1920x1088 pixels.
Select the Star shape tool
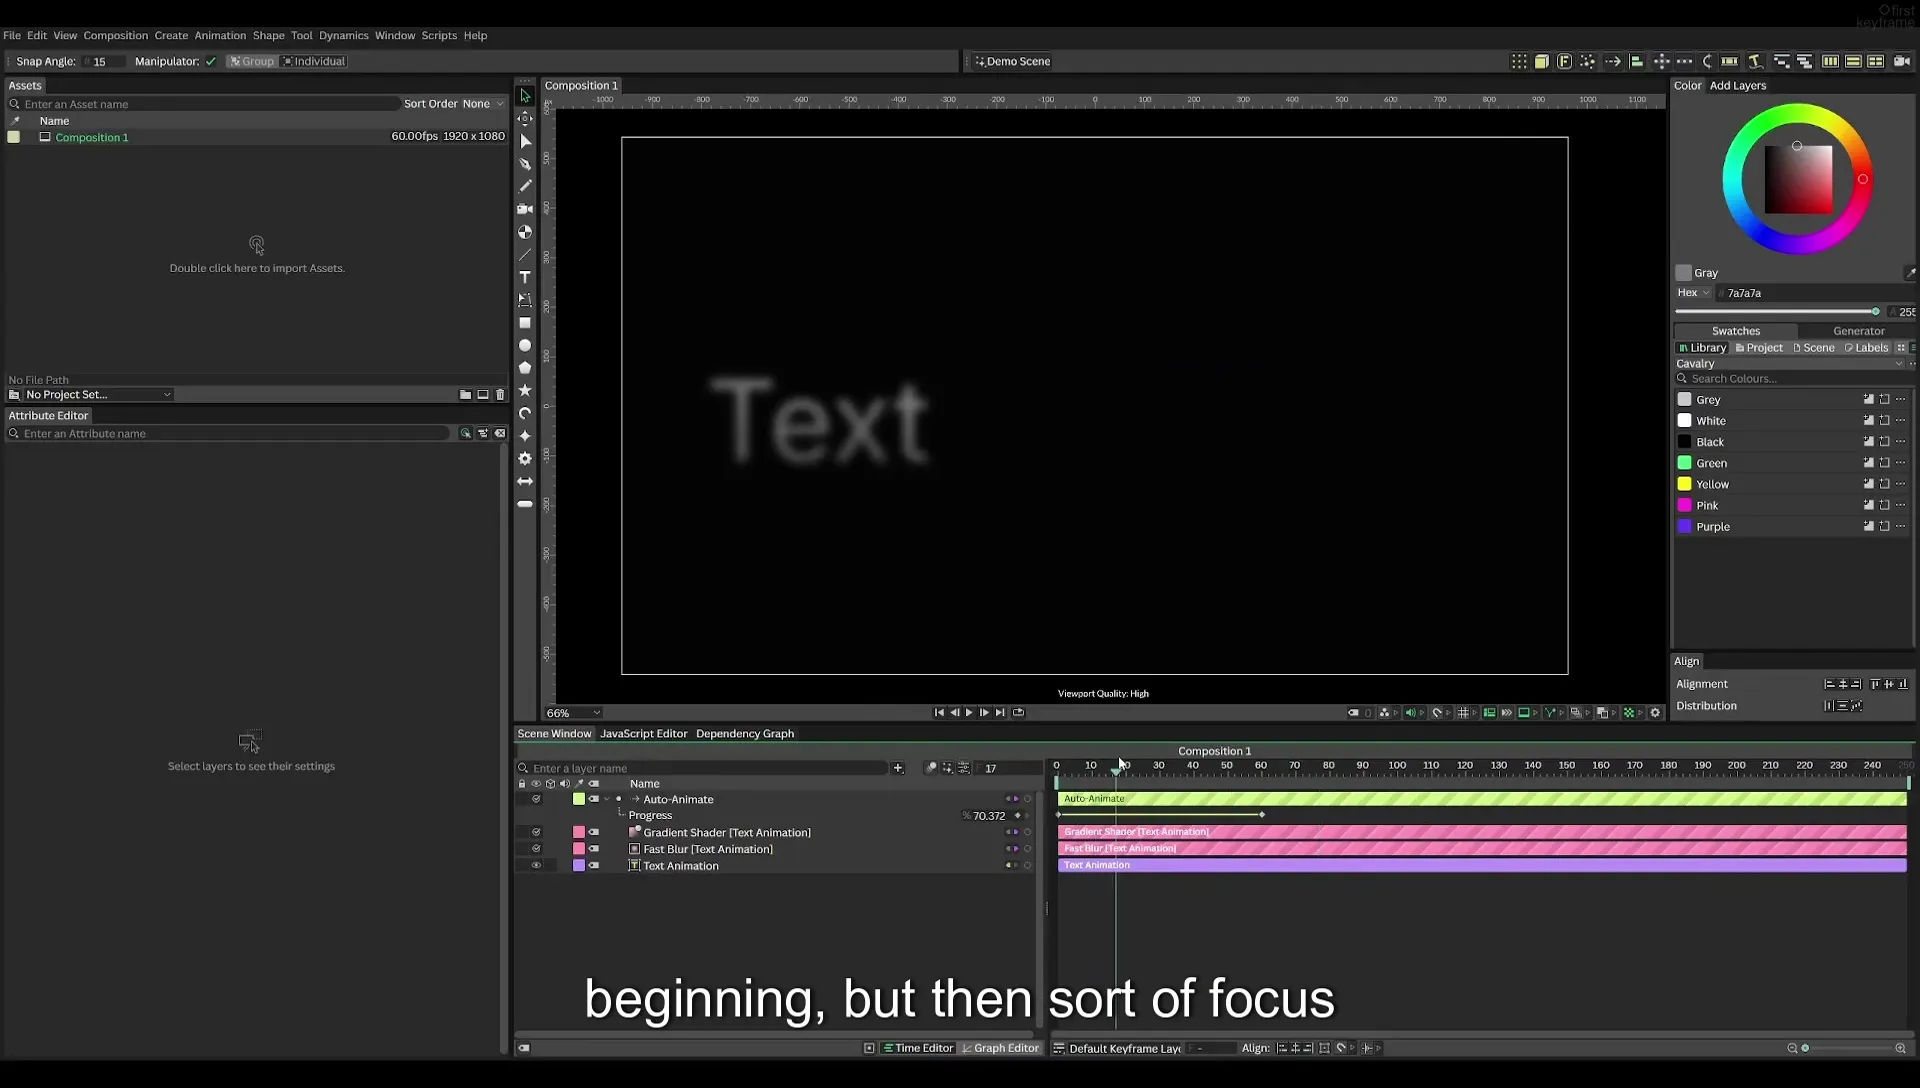click(525, 391)
